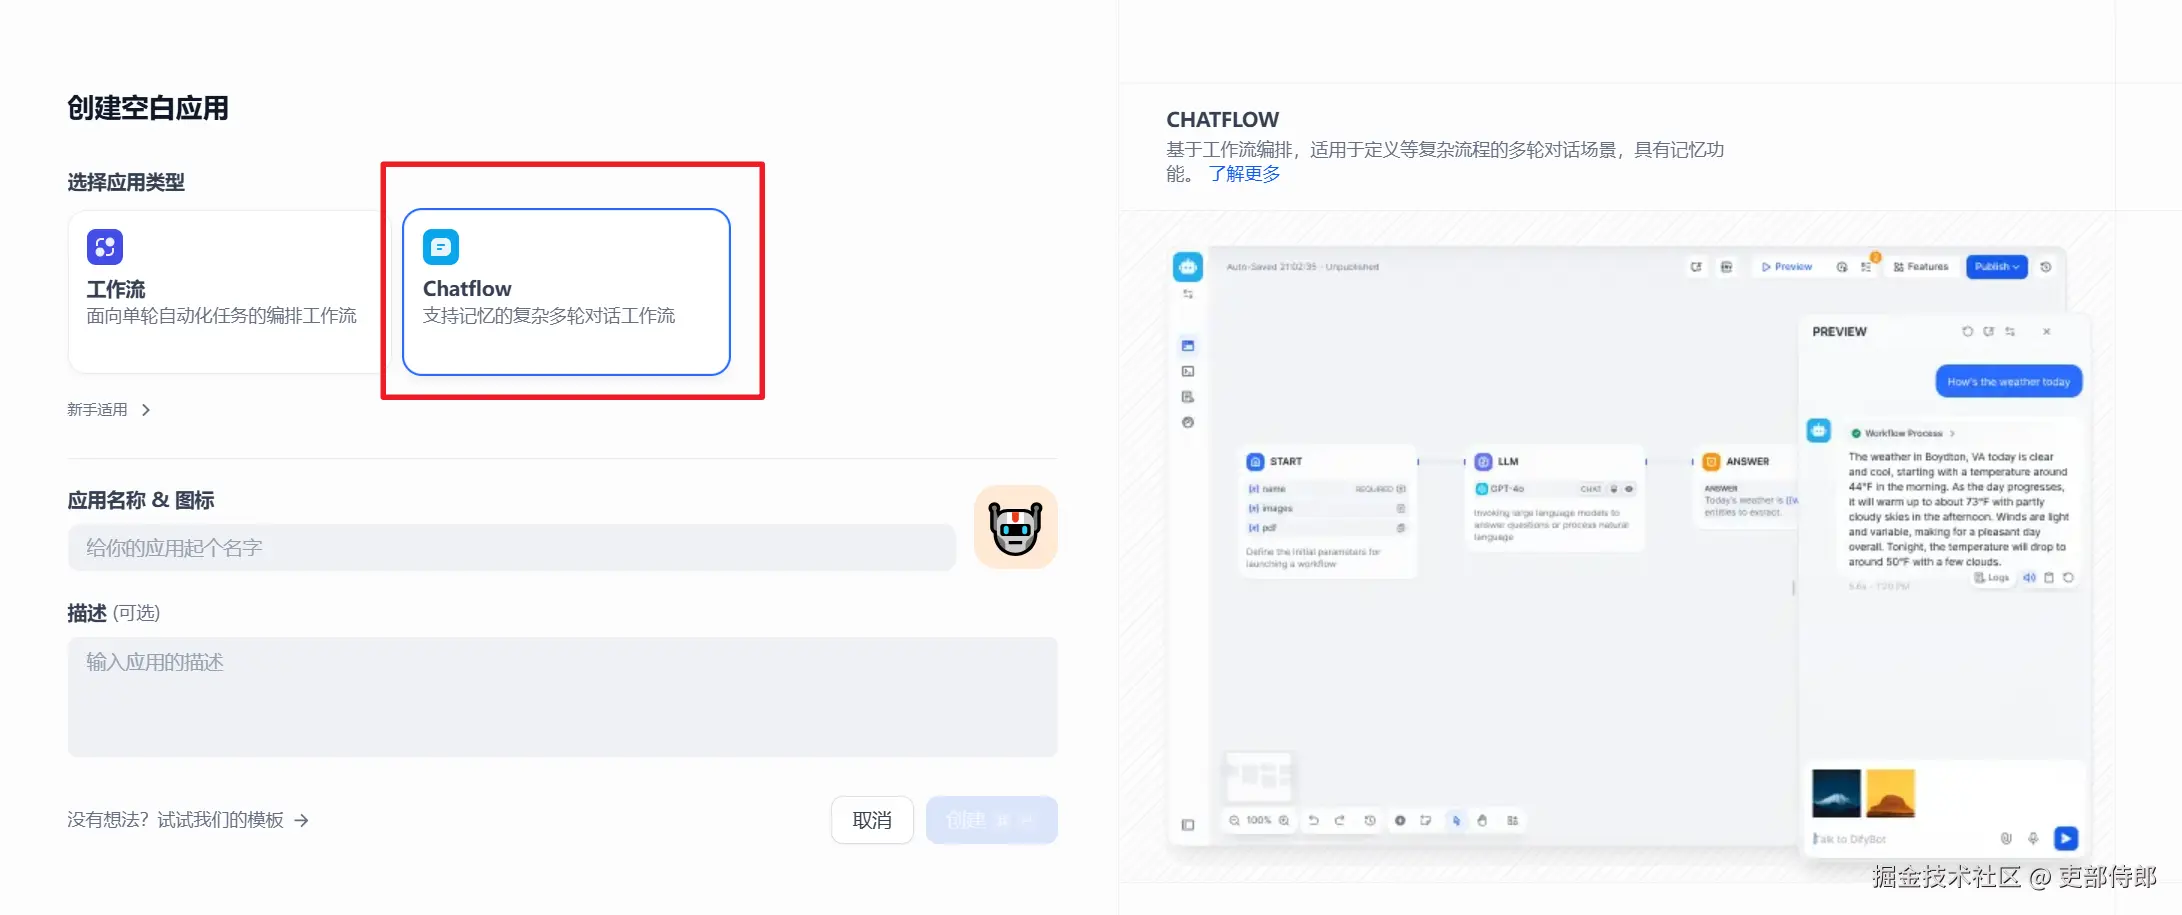The width and height of the screenshot is (2182, 915).
Task: Select the ANSWER node in the preview canvas
Action: click(x=1748, y=488)
